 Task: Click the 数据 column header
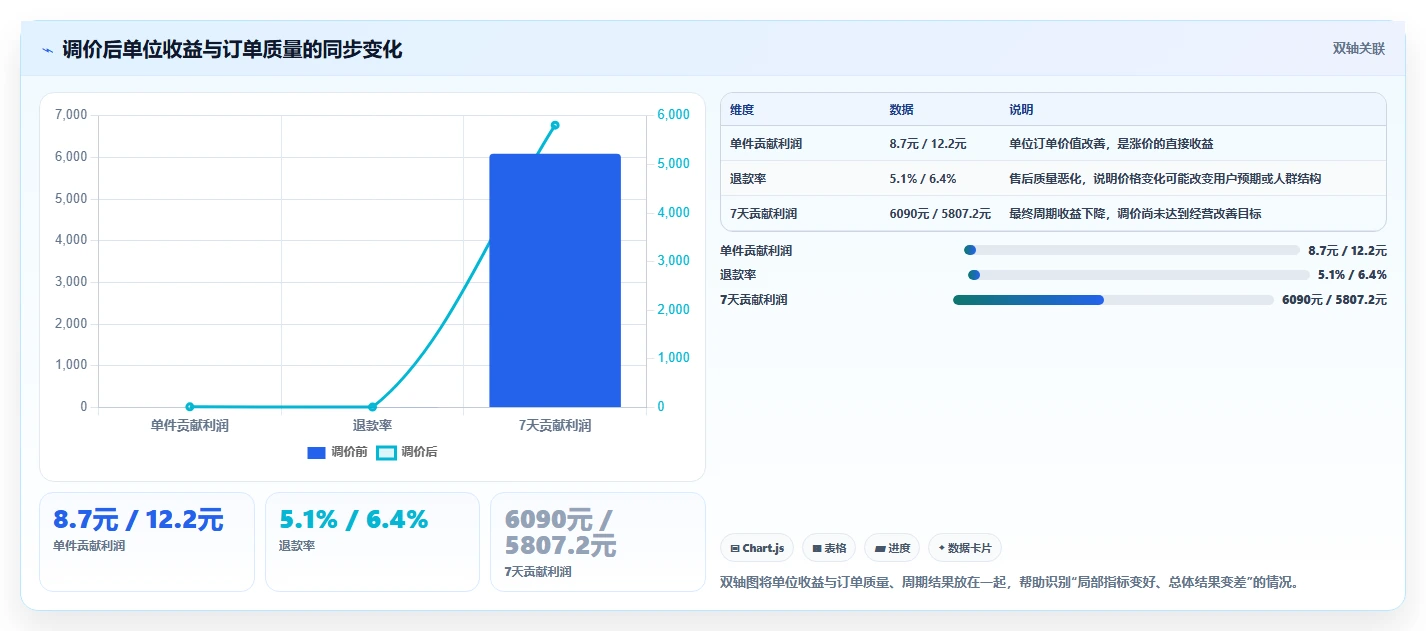tap(901, 110)
